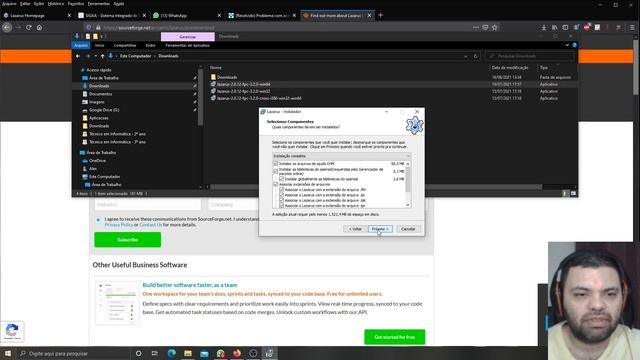Viewport: 640px width, 360px height.
Task: Open the Início ribbon tab in Explorer
Action: click(100, 45)
